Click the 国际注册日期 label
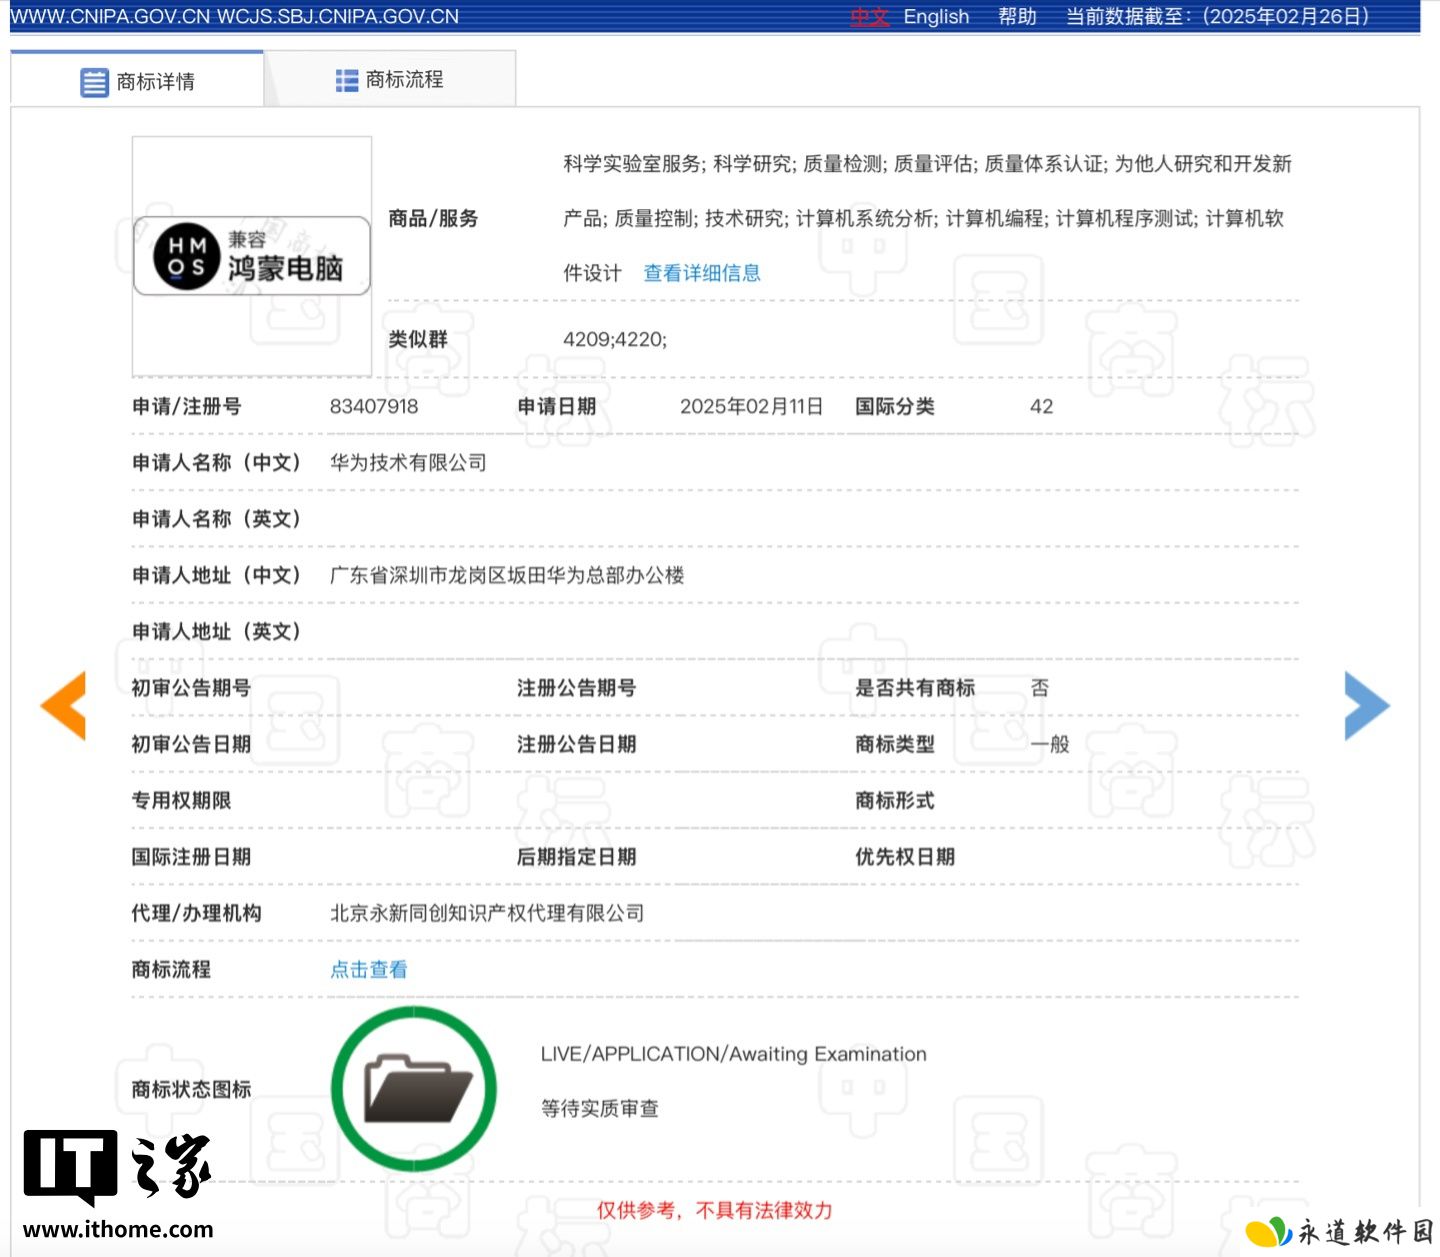This screenshot has height=1257, width=1440. tap(191, 857)
